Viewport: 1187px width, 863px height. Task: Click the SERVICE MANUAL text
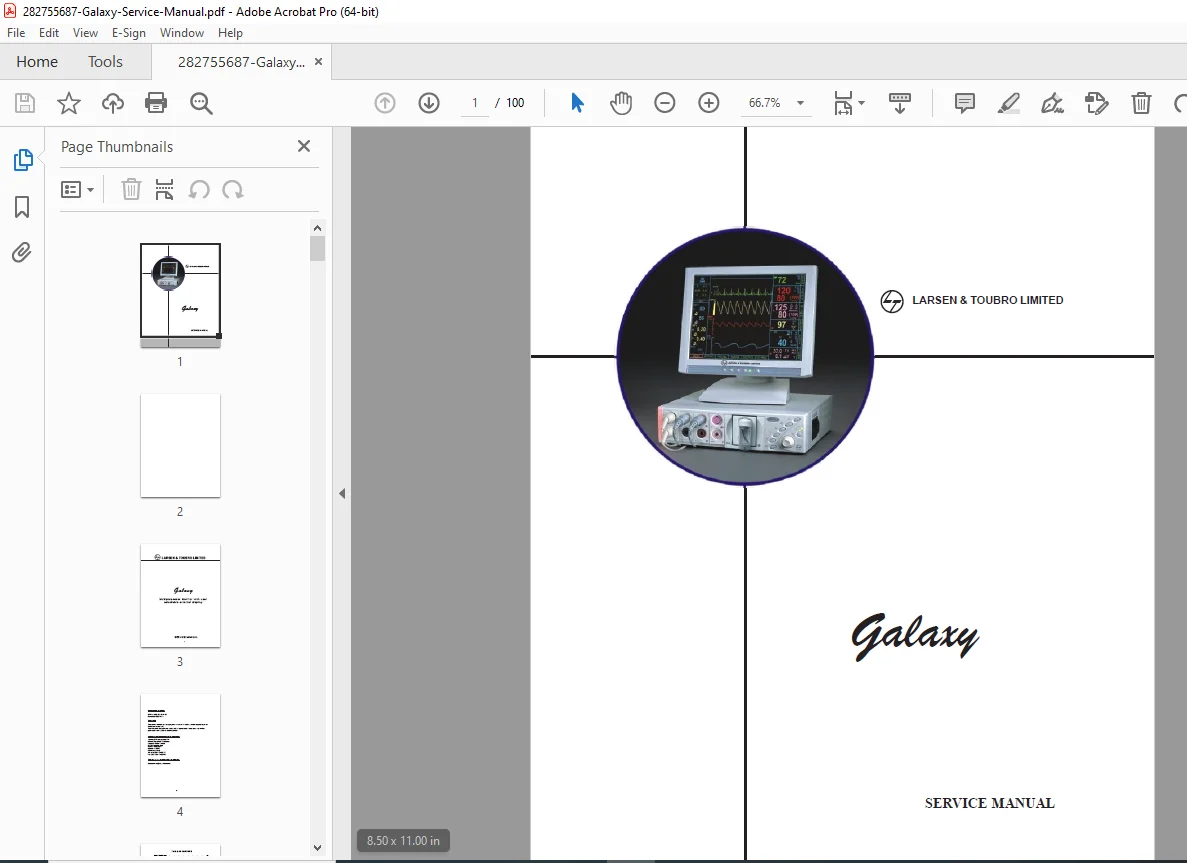[989, 803]
